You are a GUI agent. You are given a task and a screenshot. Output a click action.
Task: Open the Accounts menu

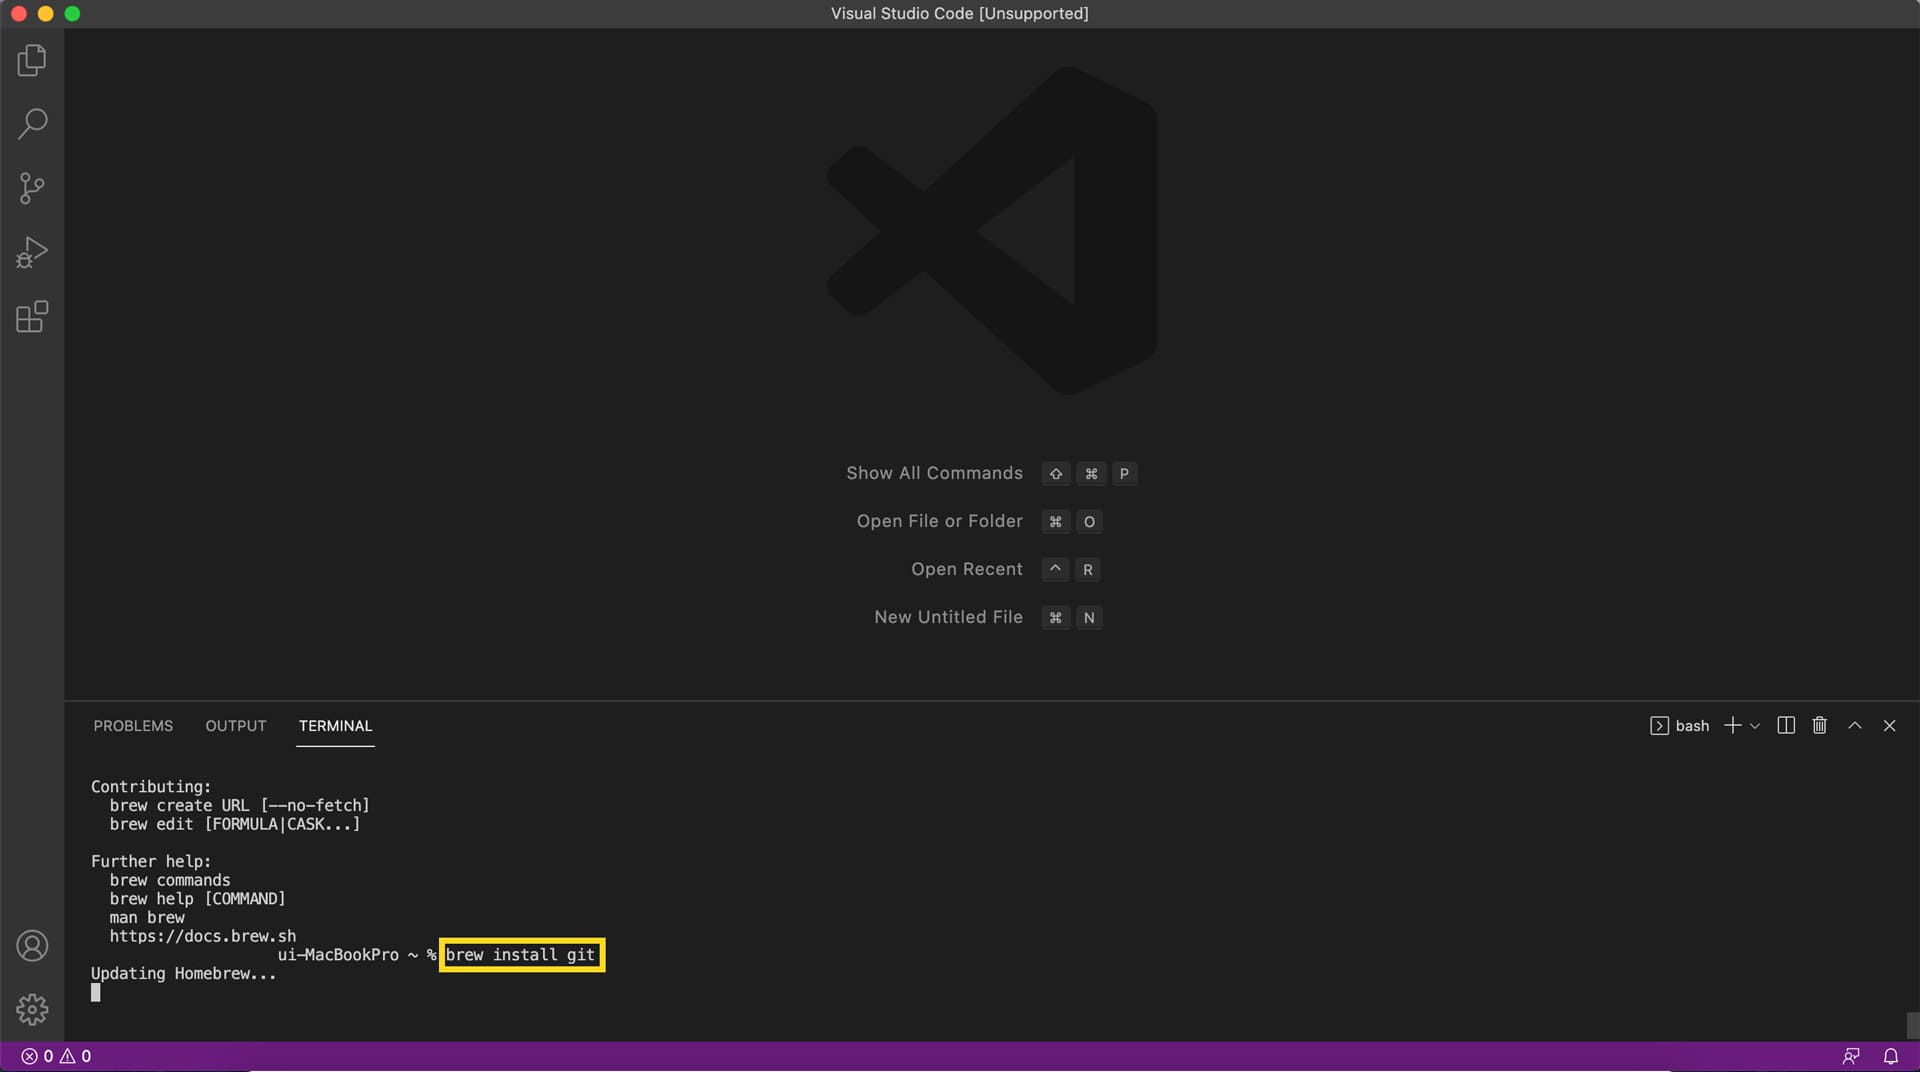31,945
